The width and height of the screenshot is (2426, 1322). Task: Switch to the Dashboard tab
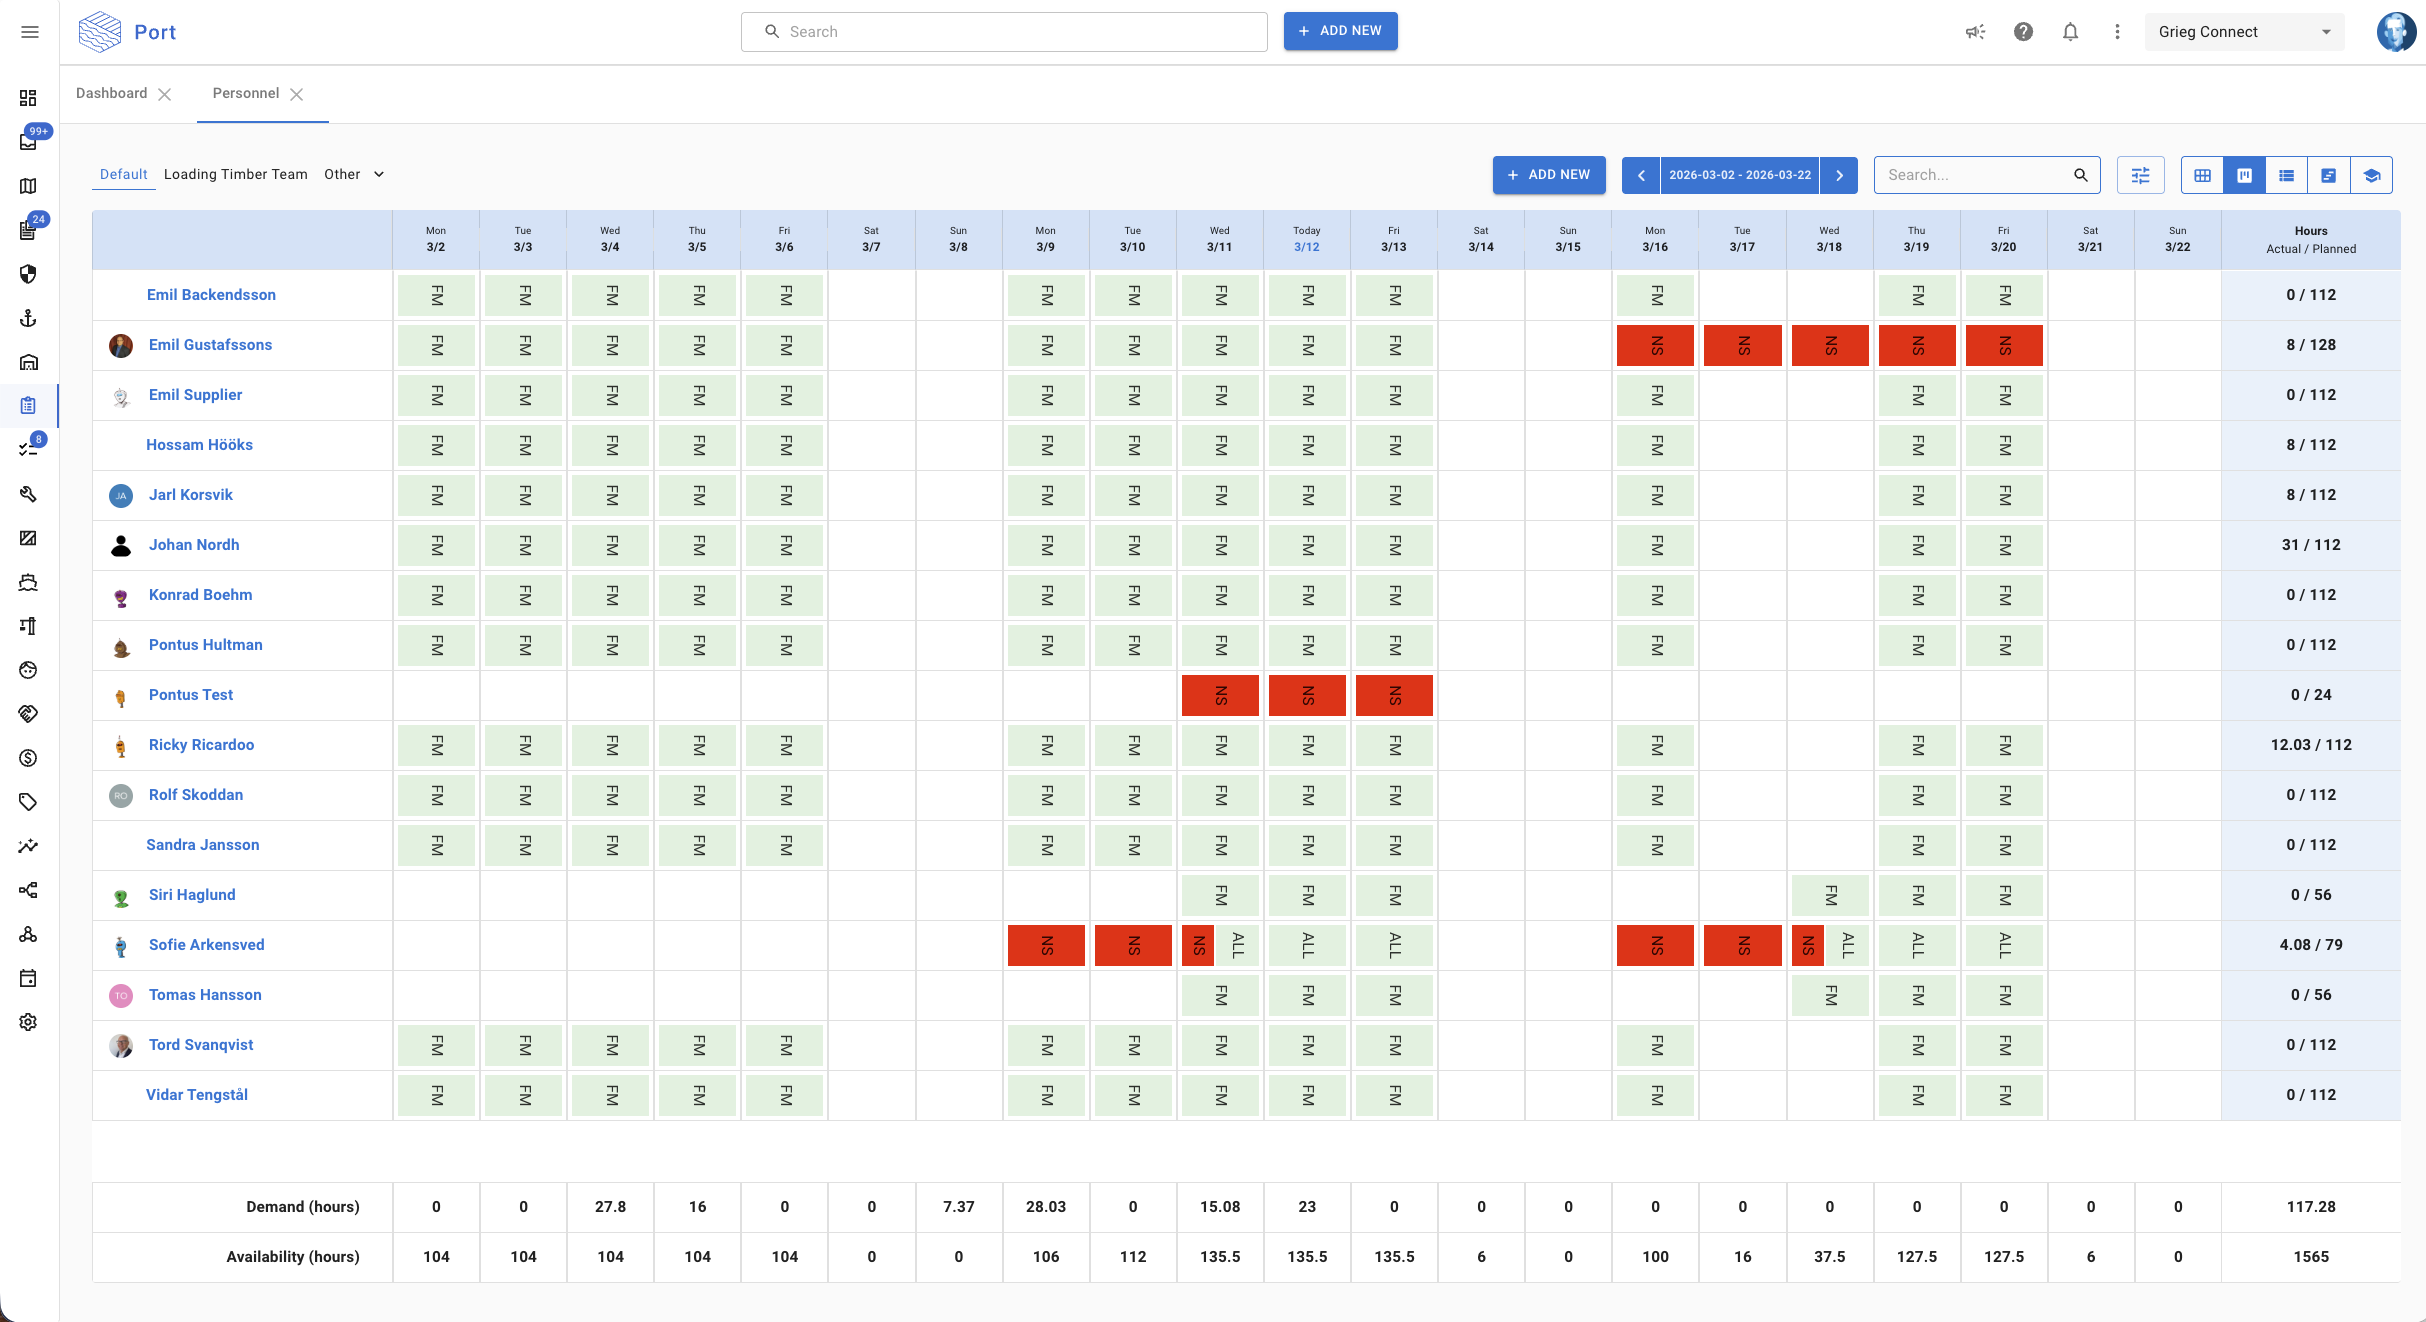coord(111,93)
